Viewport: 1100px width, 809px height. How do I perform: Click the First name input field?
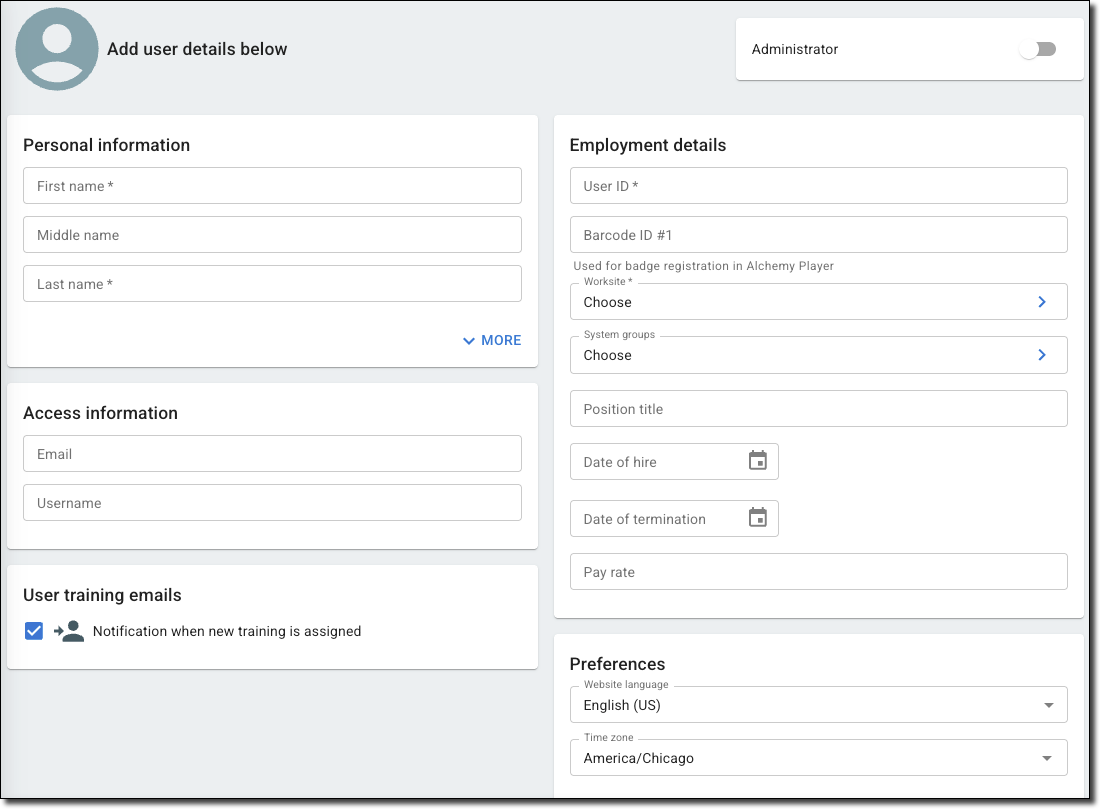click(272, 186)
